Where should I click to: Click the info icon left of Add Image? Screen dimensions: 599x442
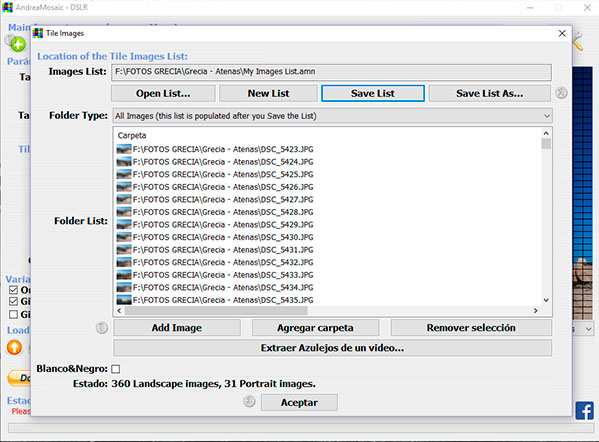pos(102,328)
